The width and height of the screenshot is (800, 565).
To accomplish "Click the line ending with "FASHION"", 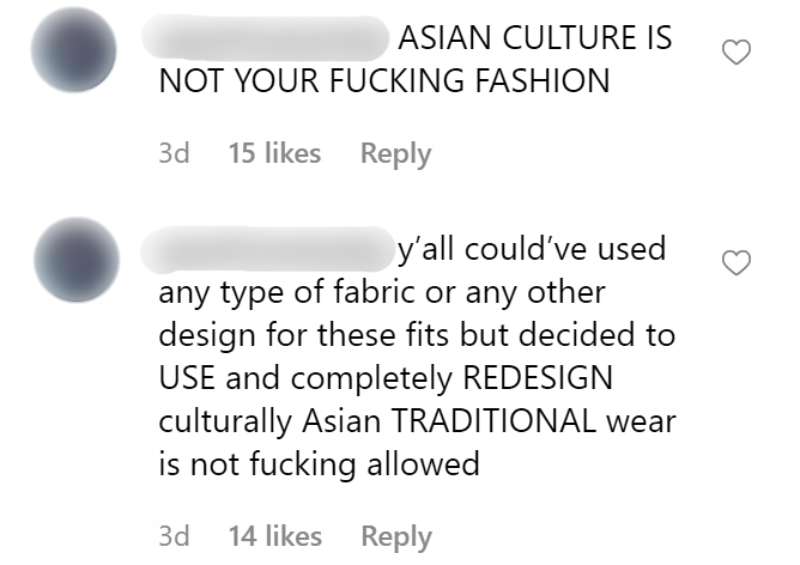I will tap(384, 81).
